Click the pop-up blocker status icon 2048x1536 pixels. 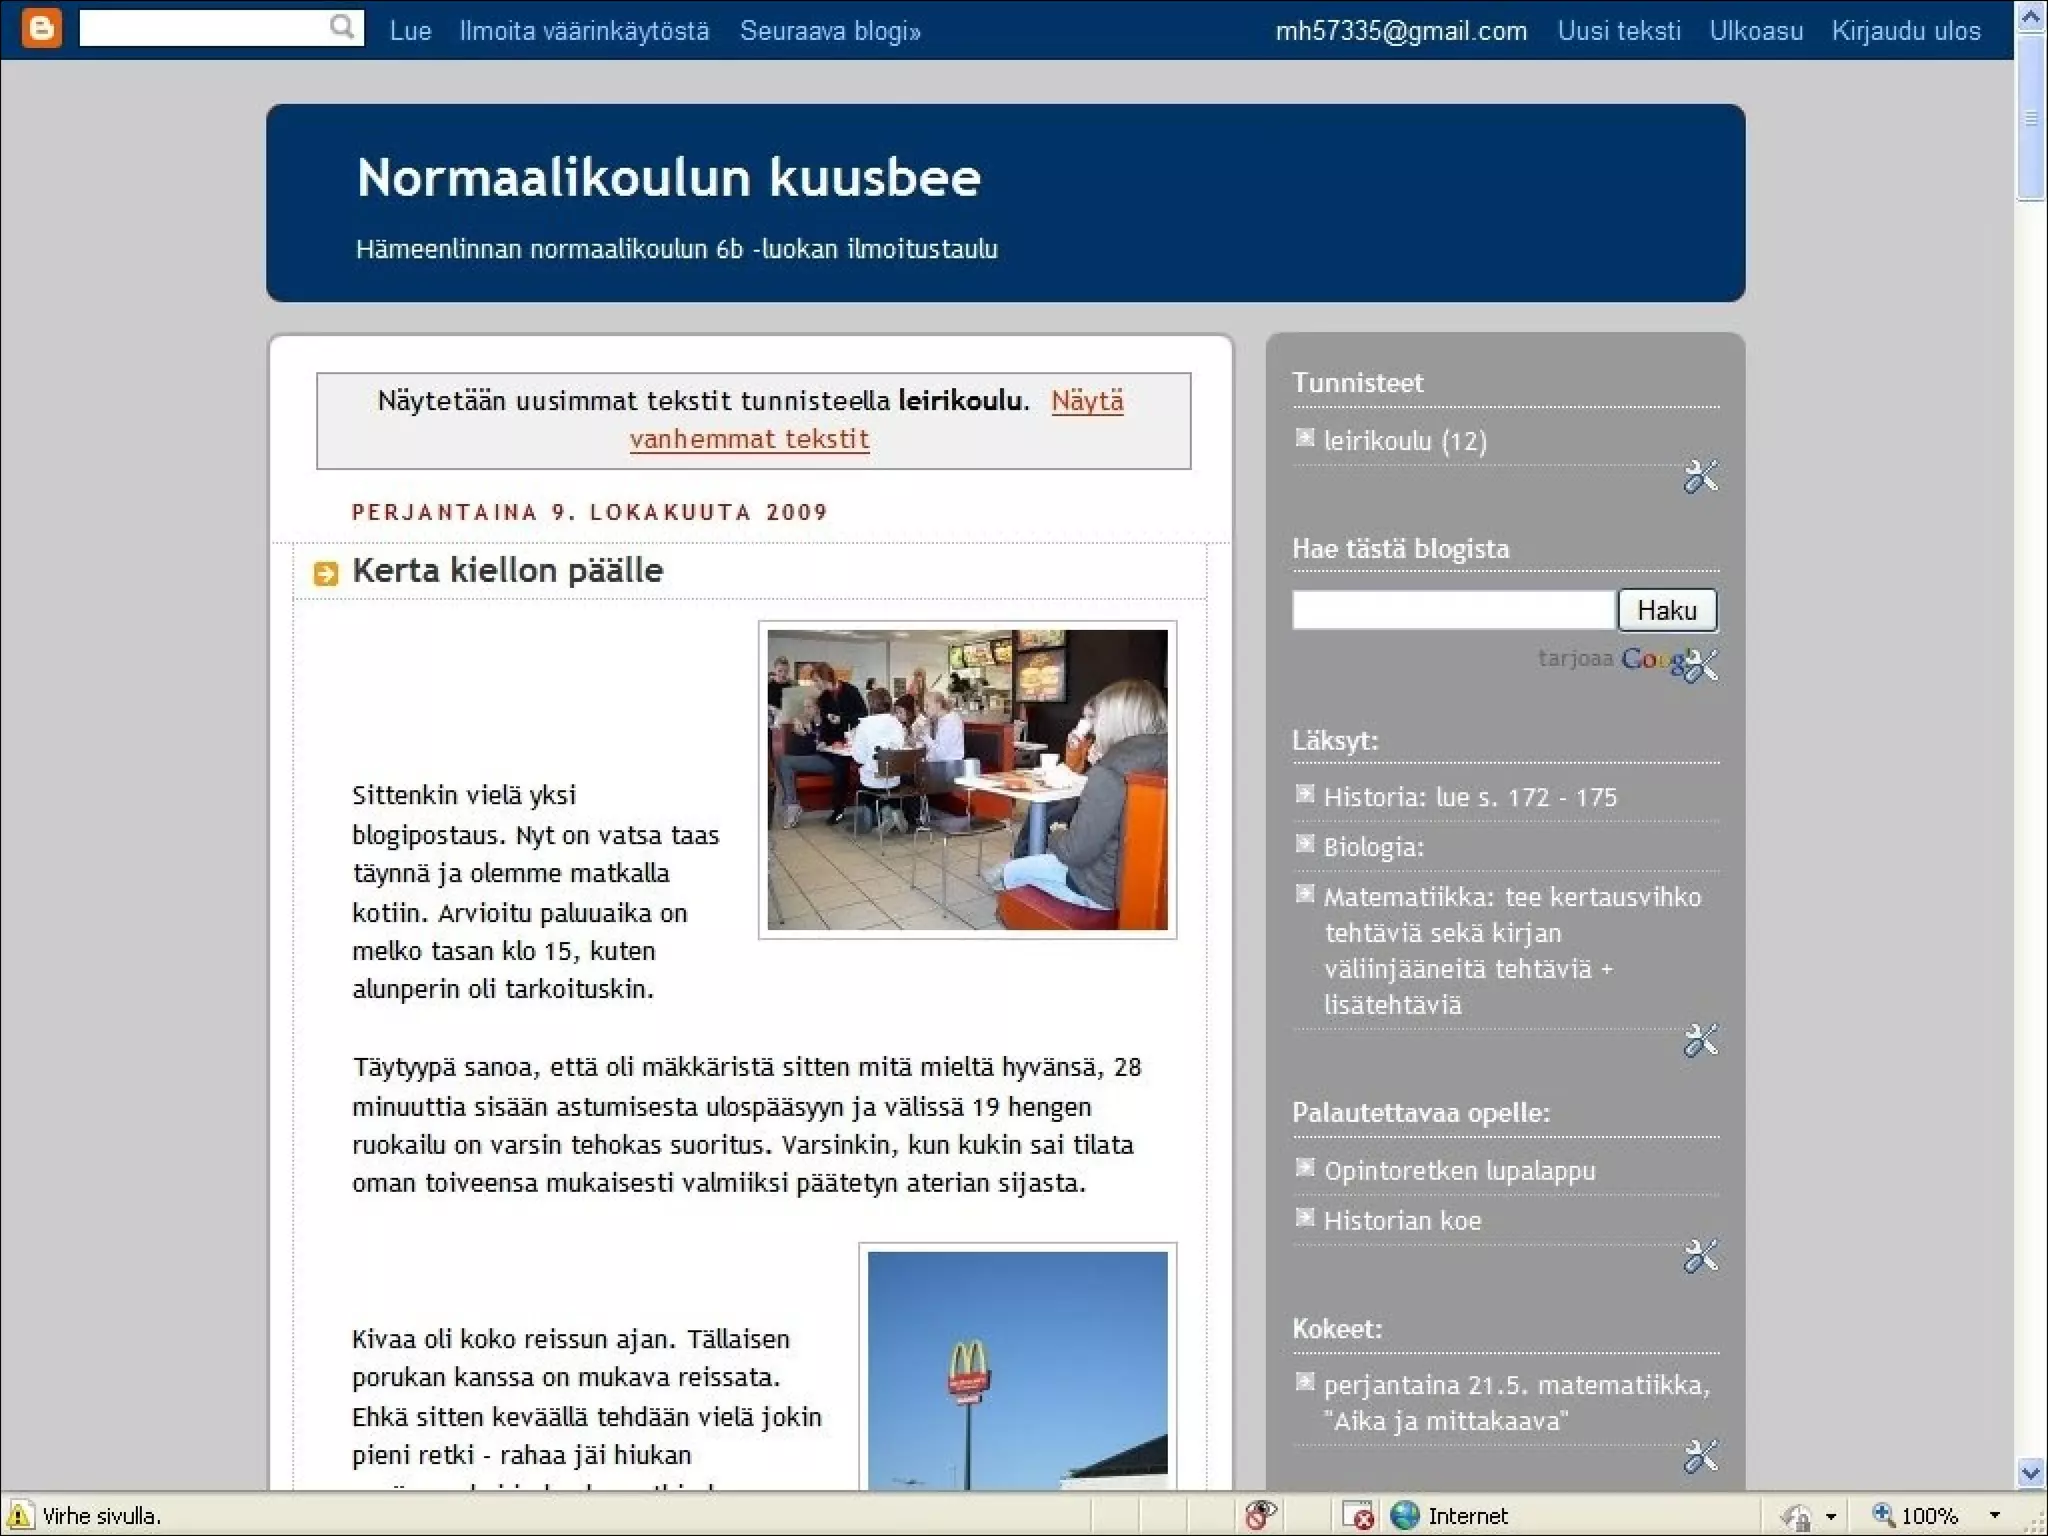pyautogui.click(x=1357, y=1516)
